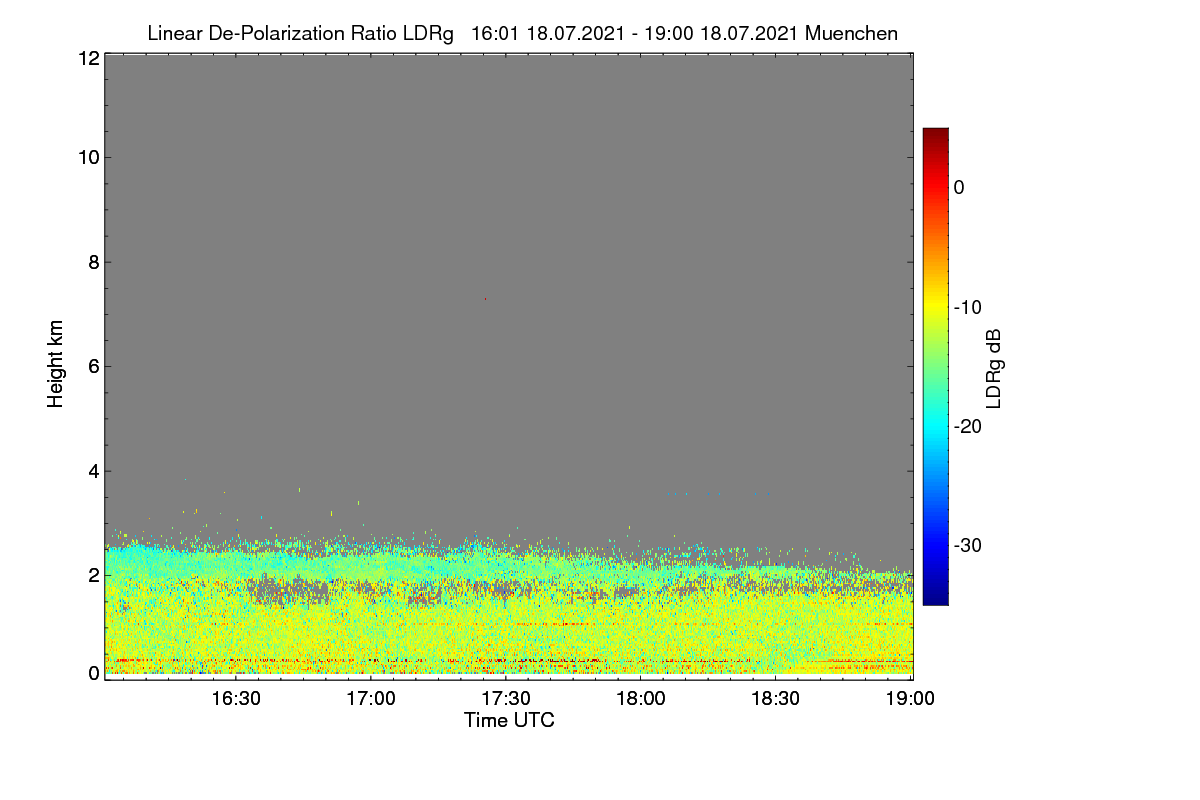
Task: Click the 12 km height tick label
Action: click(x=87, y=58)
